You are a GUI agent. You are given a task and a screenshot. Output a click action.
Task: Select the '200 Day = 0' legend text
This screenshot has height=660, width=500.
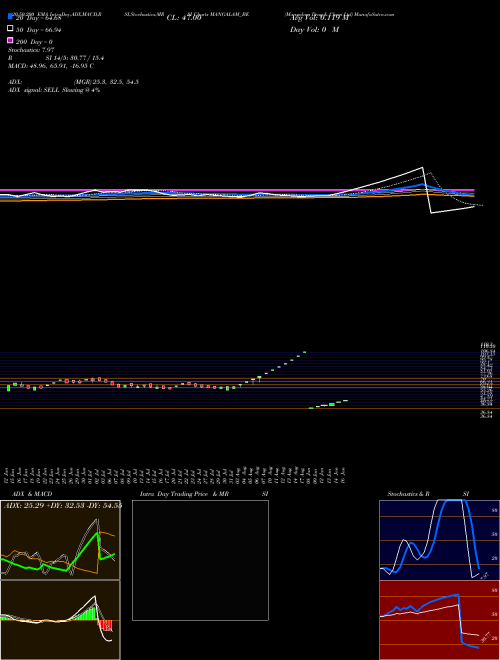[34, 42]
